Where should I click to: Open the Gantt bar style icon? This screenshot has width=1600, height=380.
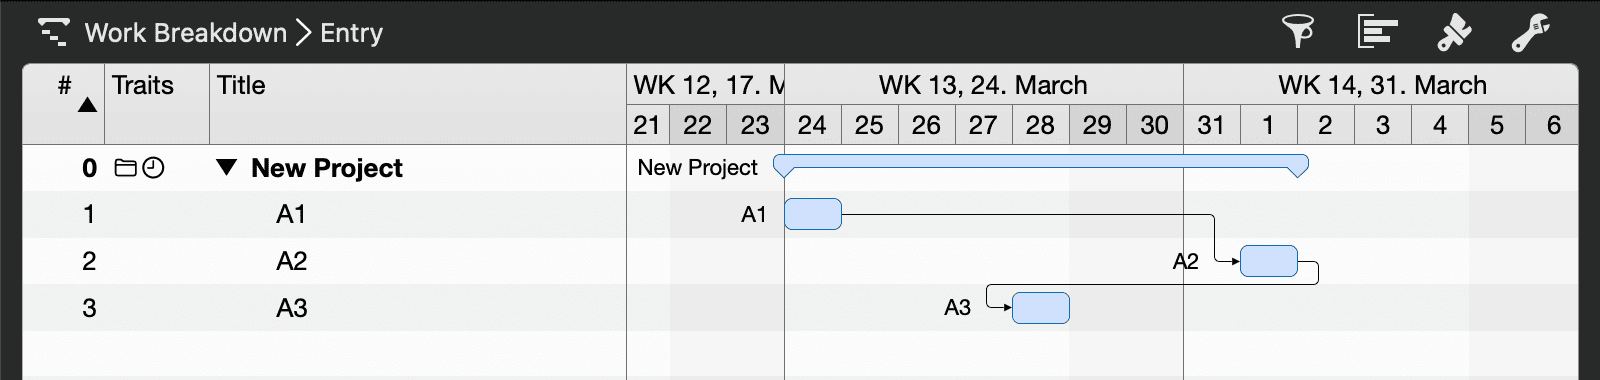click(1377, 32)
